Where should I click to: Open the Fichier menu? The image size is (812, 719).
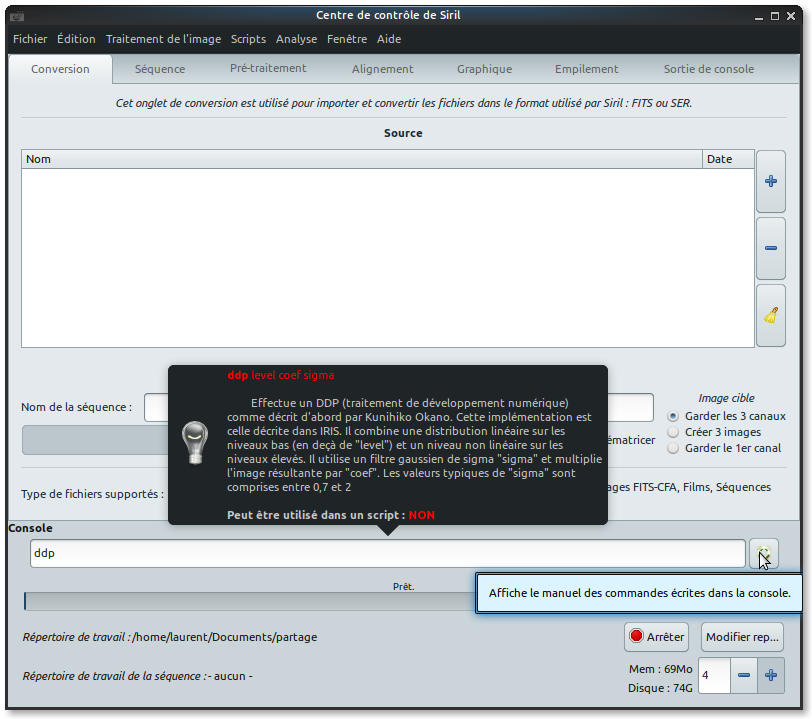click(x=30, y=39)
